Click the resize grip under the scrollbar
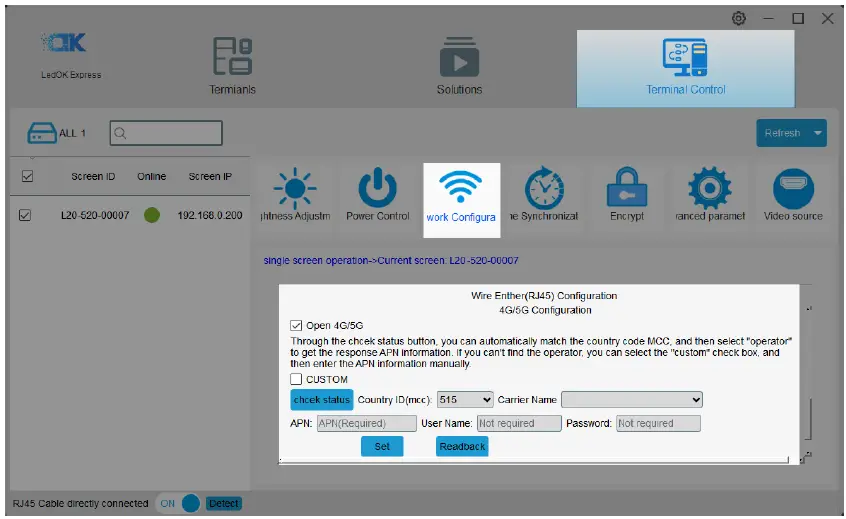The image size is (846, 519). coord(806,457)
